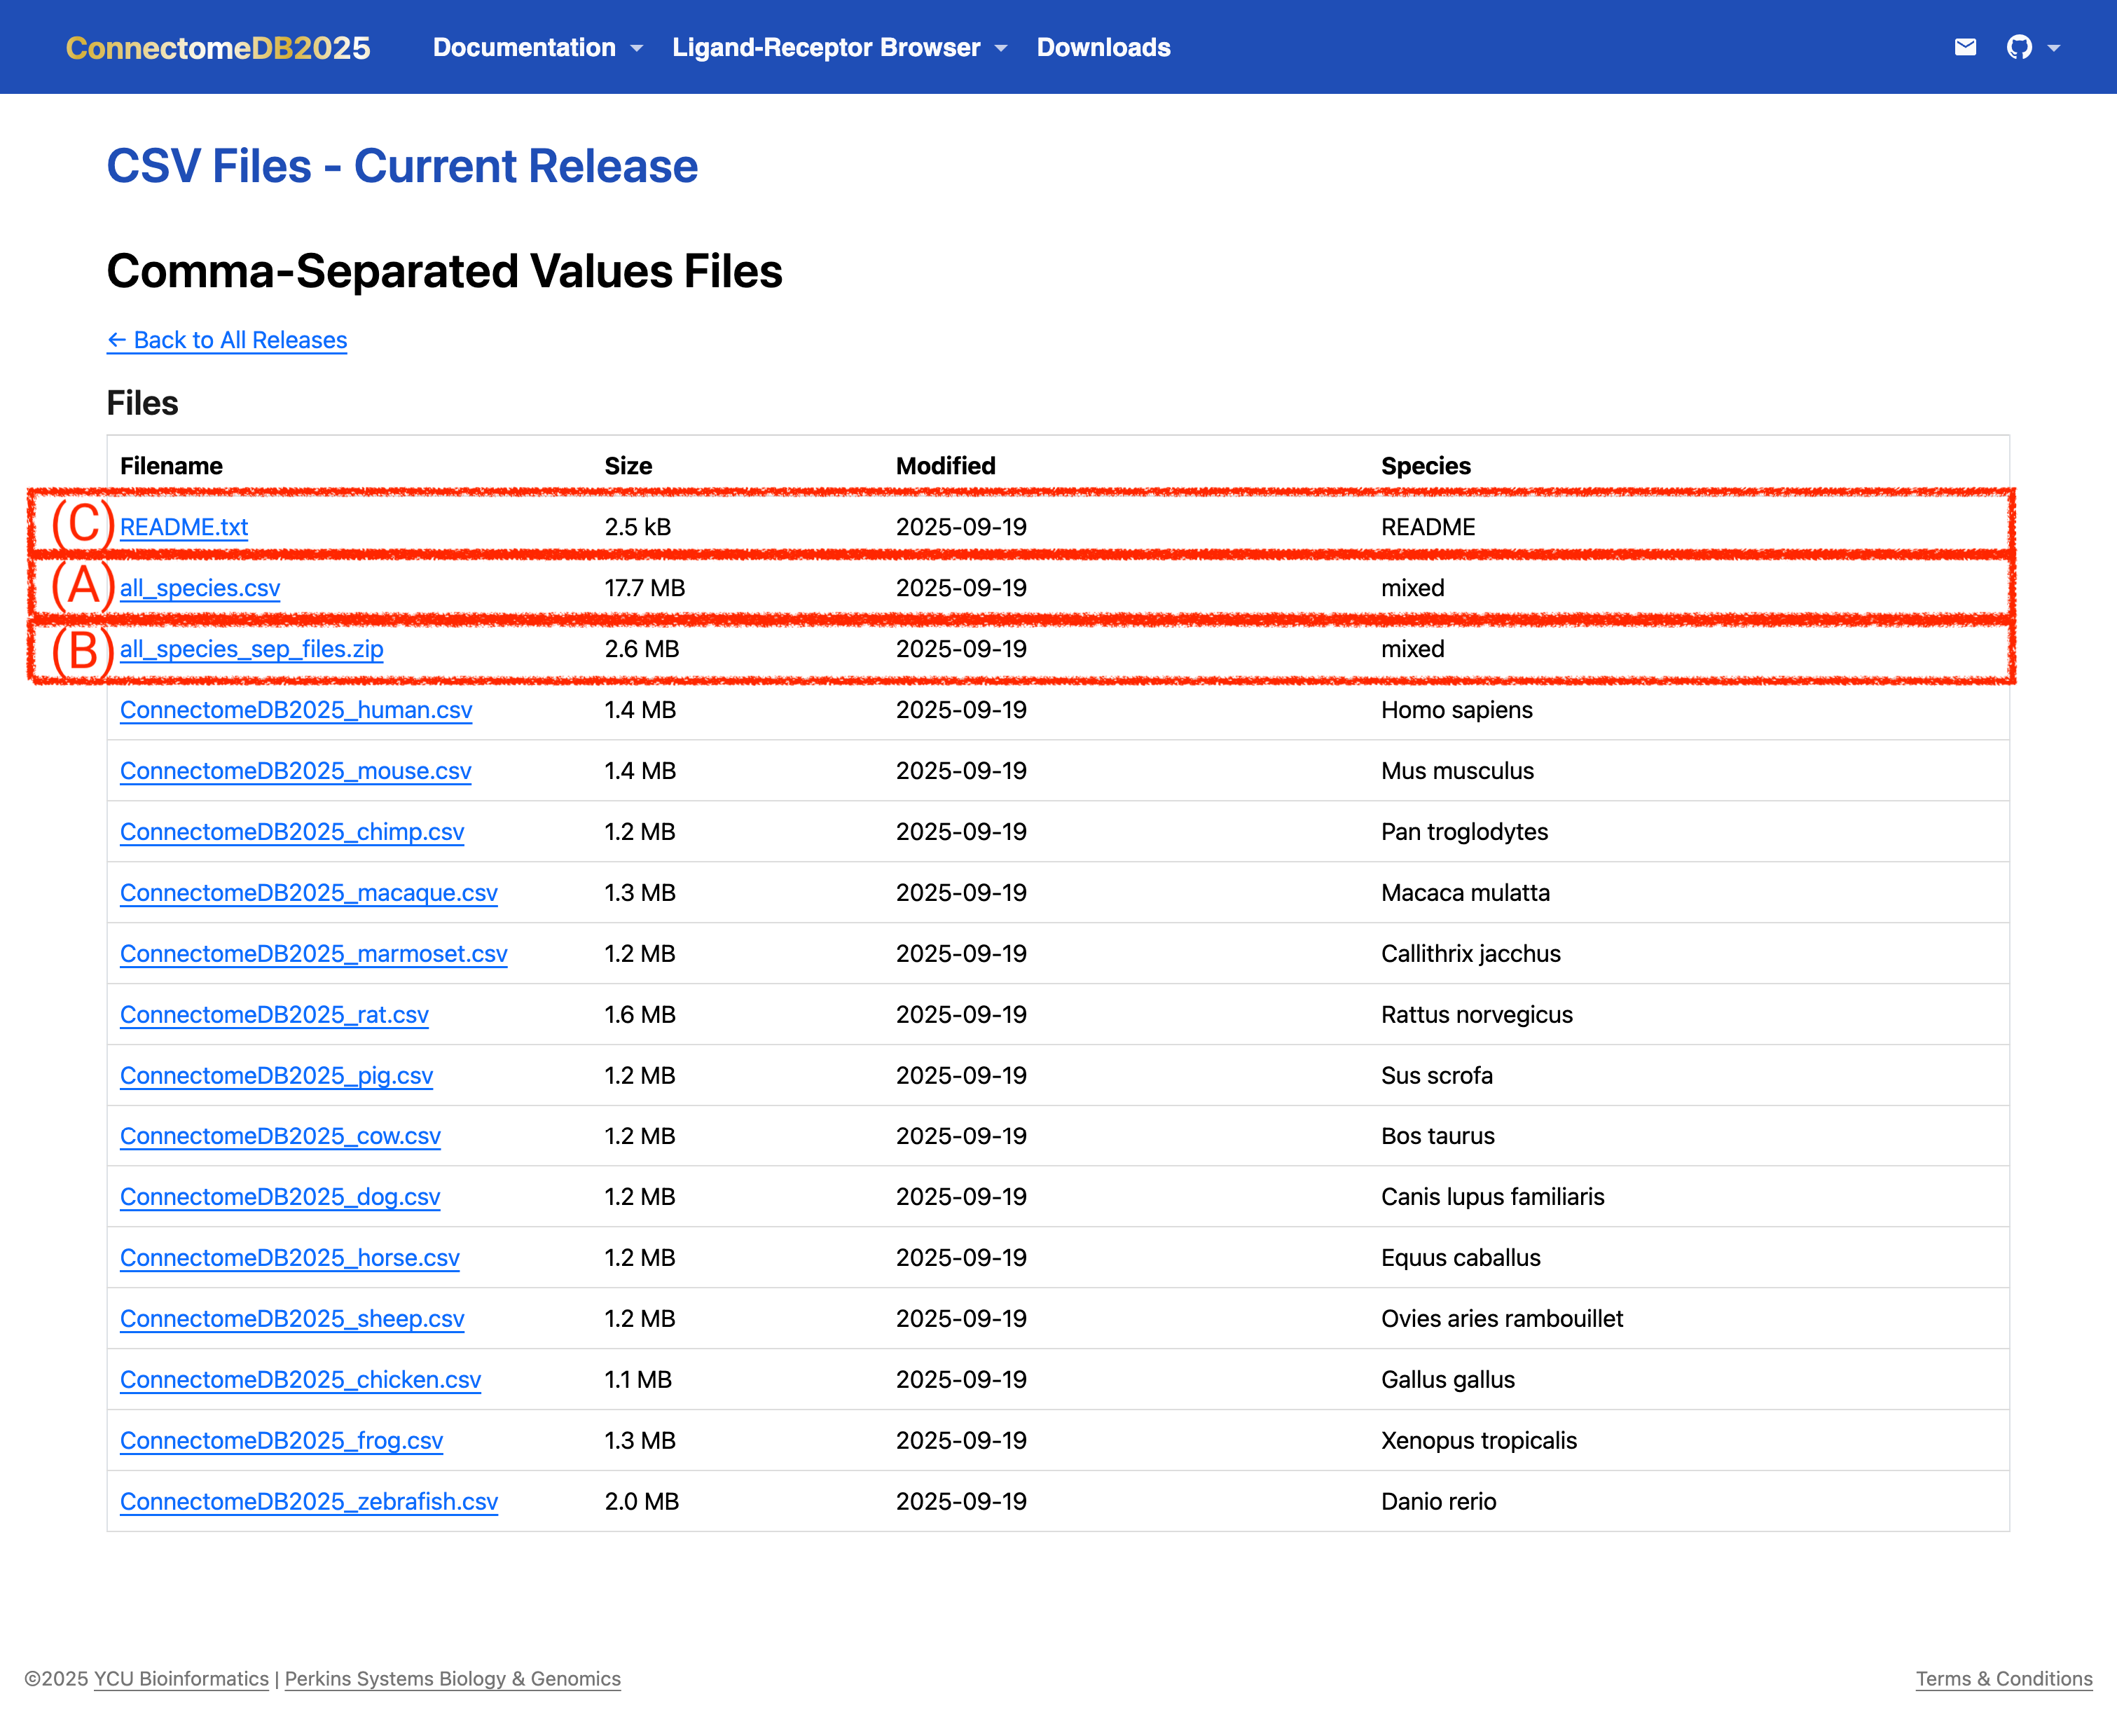
Task: Click dropdown arrow beside GitHub icon
Action: pos(2054,48)
